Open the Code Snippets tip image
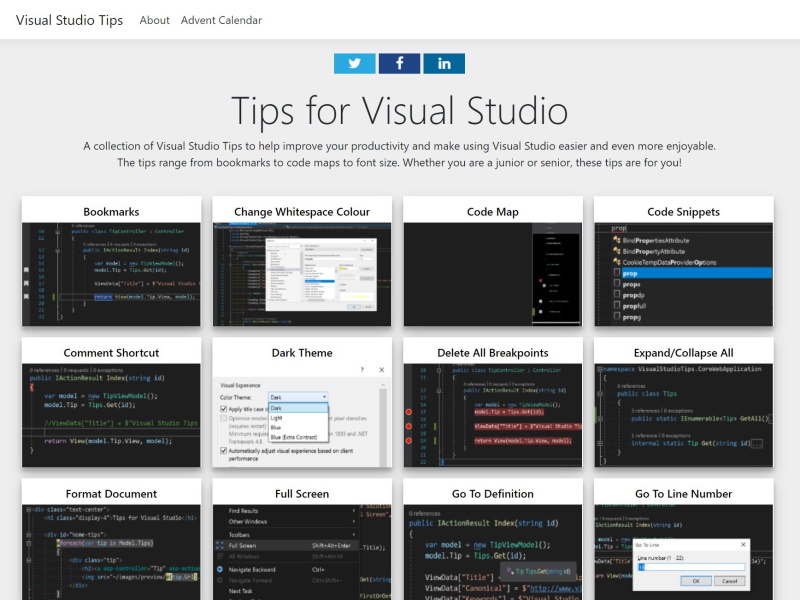This screenshot has height=600, width=800. tap(684, 274)
